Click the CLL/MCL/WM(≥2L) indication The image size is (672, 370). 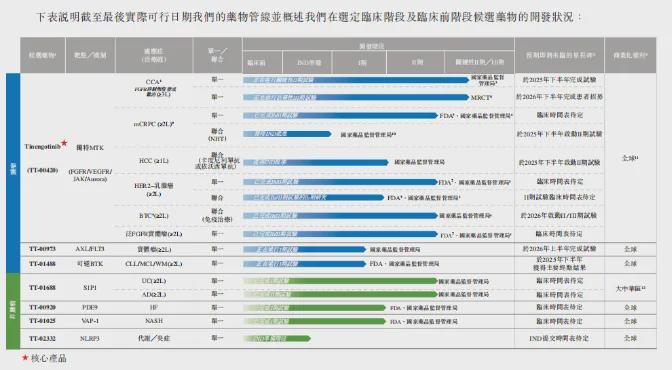click(153, 264)
